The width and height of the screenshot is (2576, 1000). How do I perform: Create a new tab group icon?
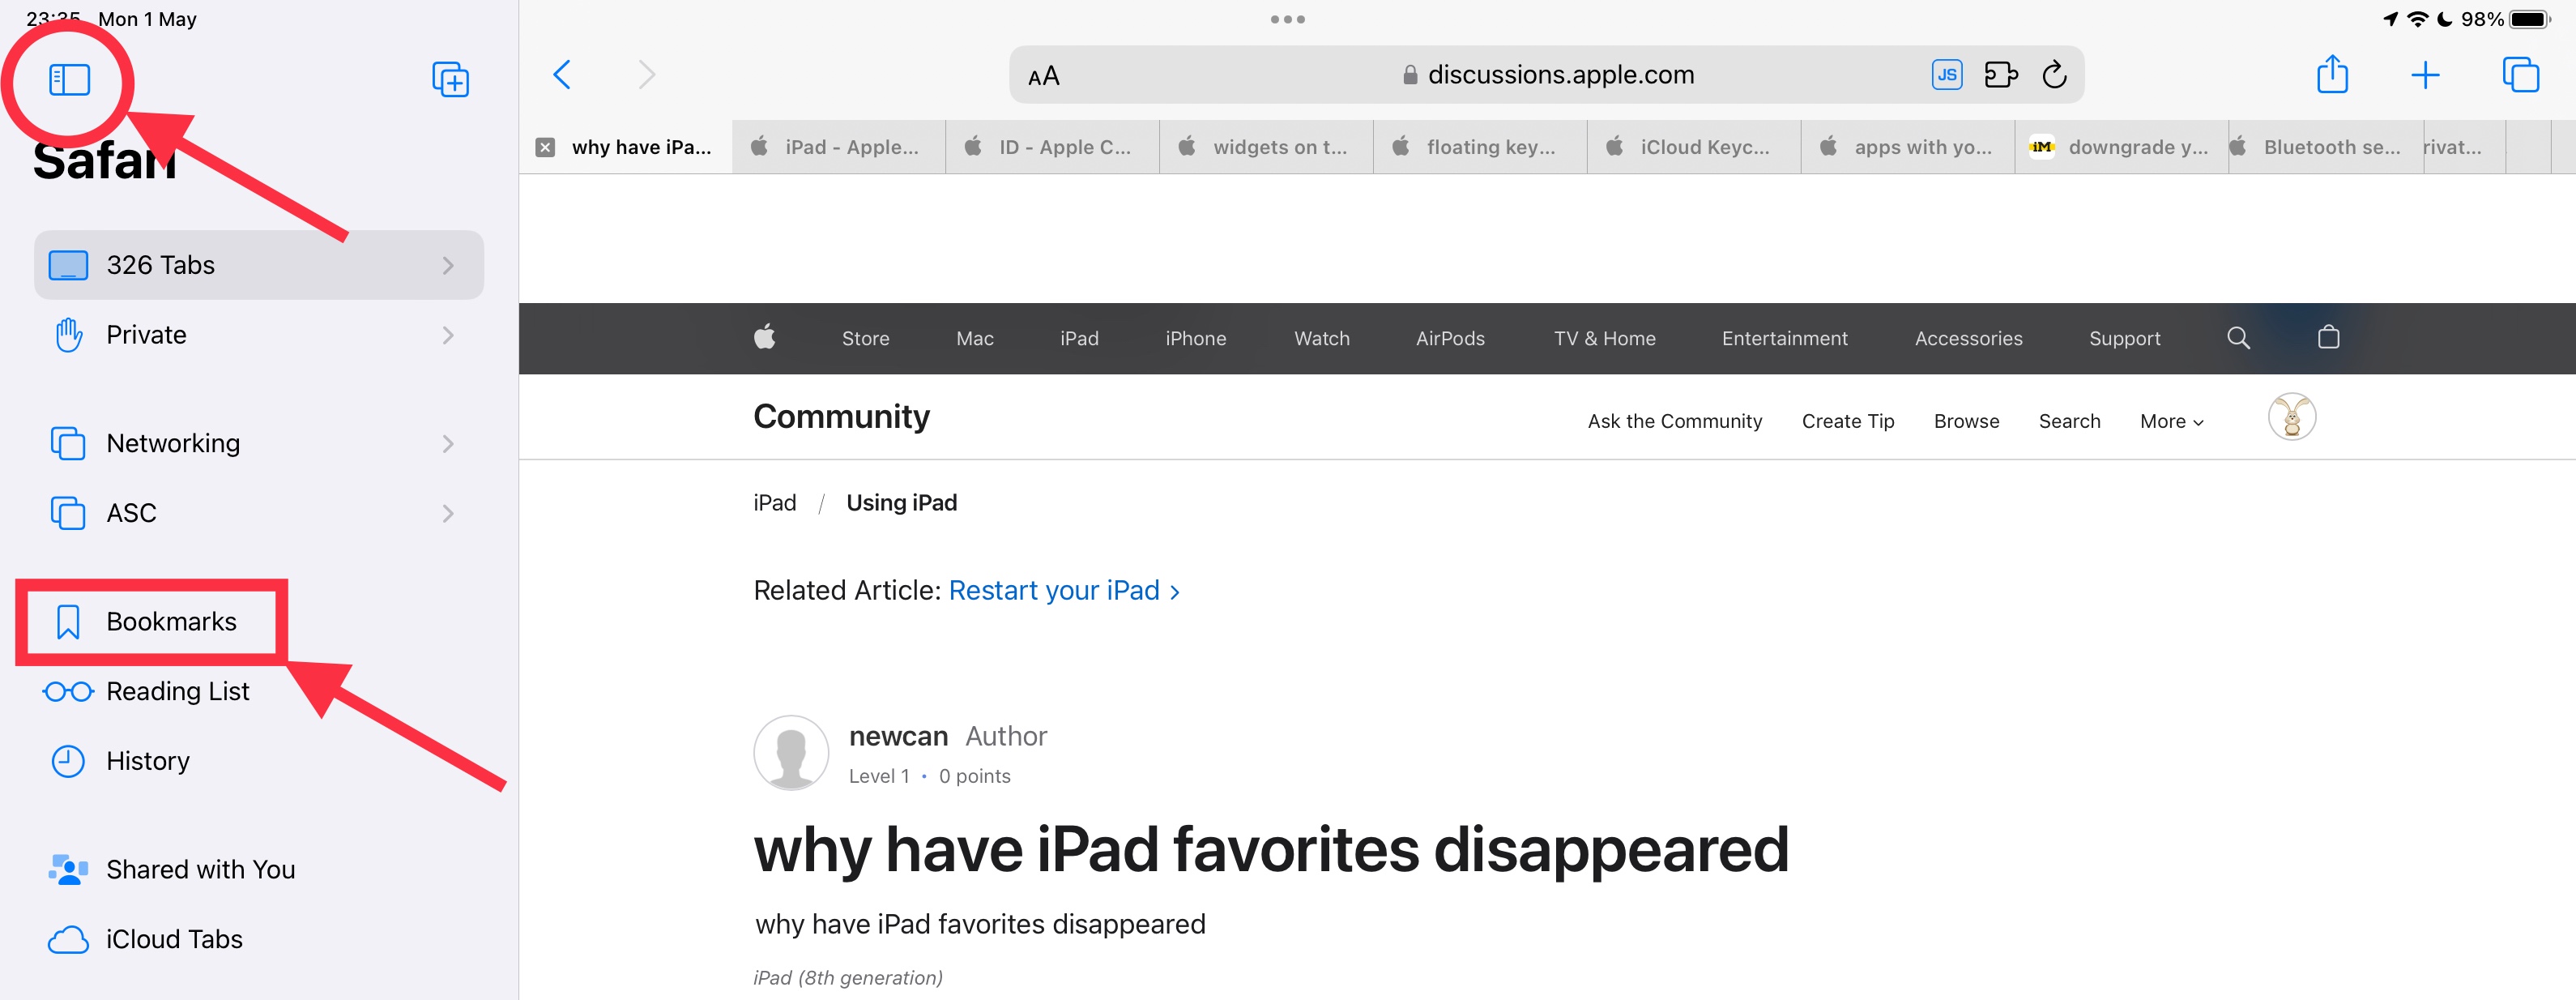click(x=450, y=79)
